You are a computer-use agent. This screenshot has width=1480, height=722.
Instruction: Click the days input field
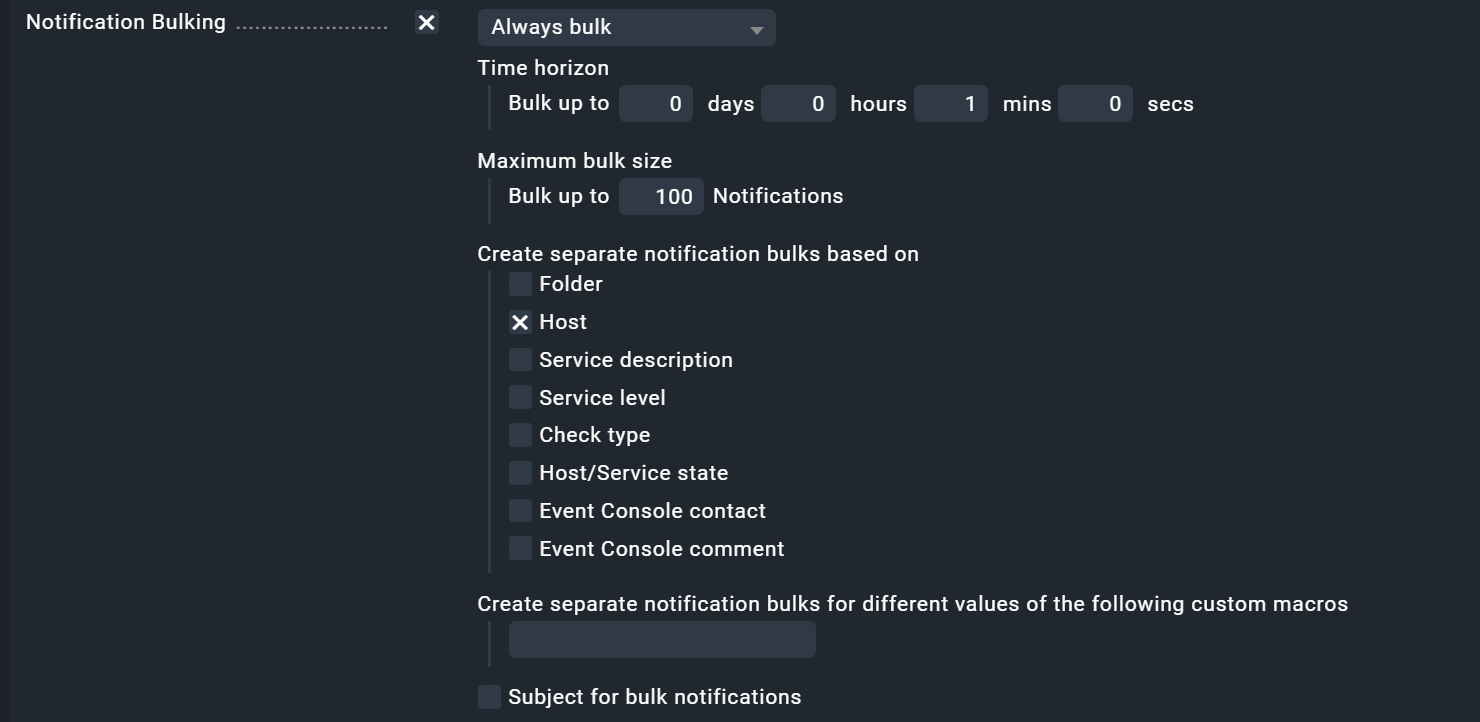click(x=656, y=104)
